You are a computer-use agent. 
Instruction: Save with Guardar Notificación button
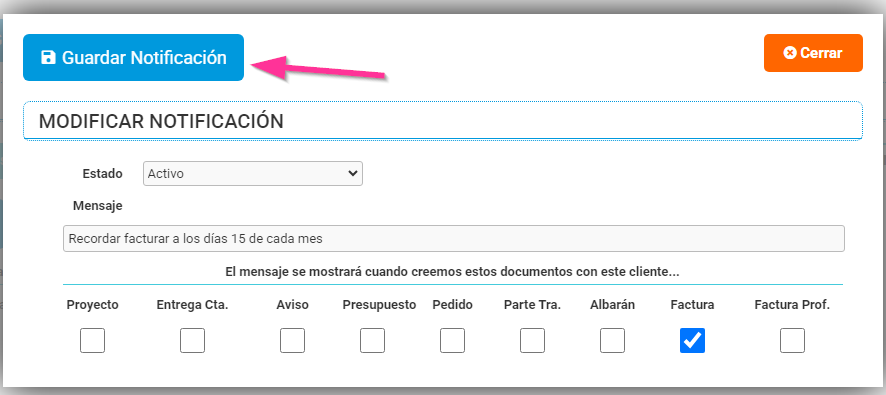(133, 58)
